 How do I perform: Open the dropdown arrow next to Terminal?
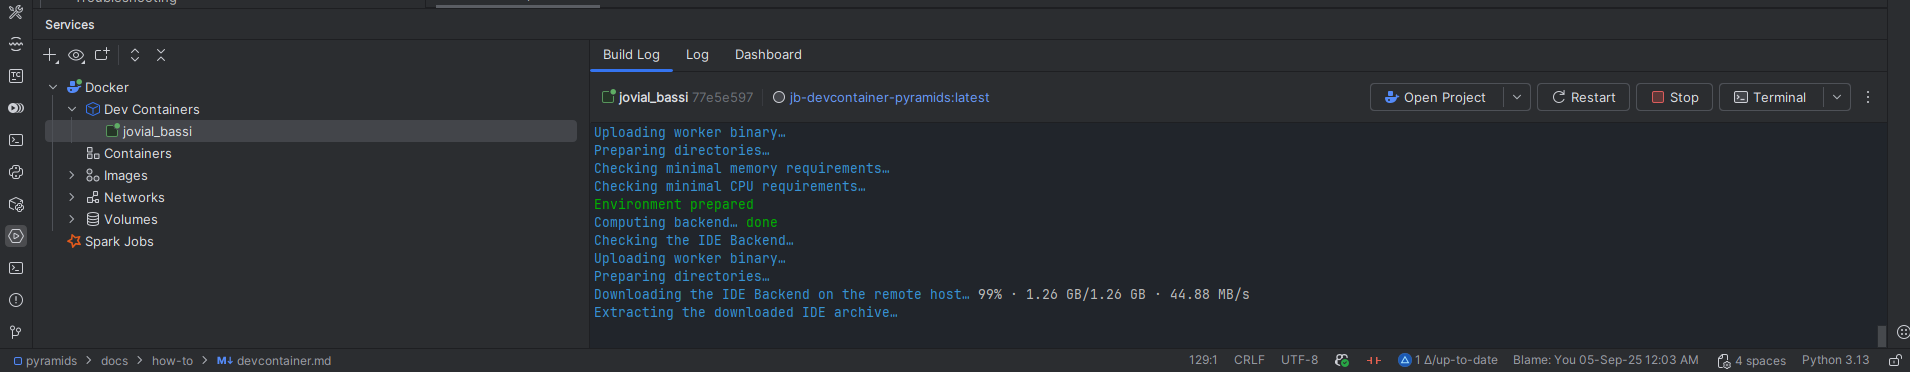[1837, 97]
